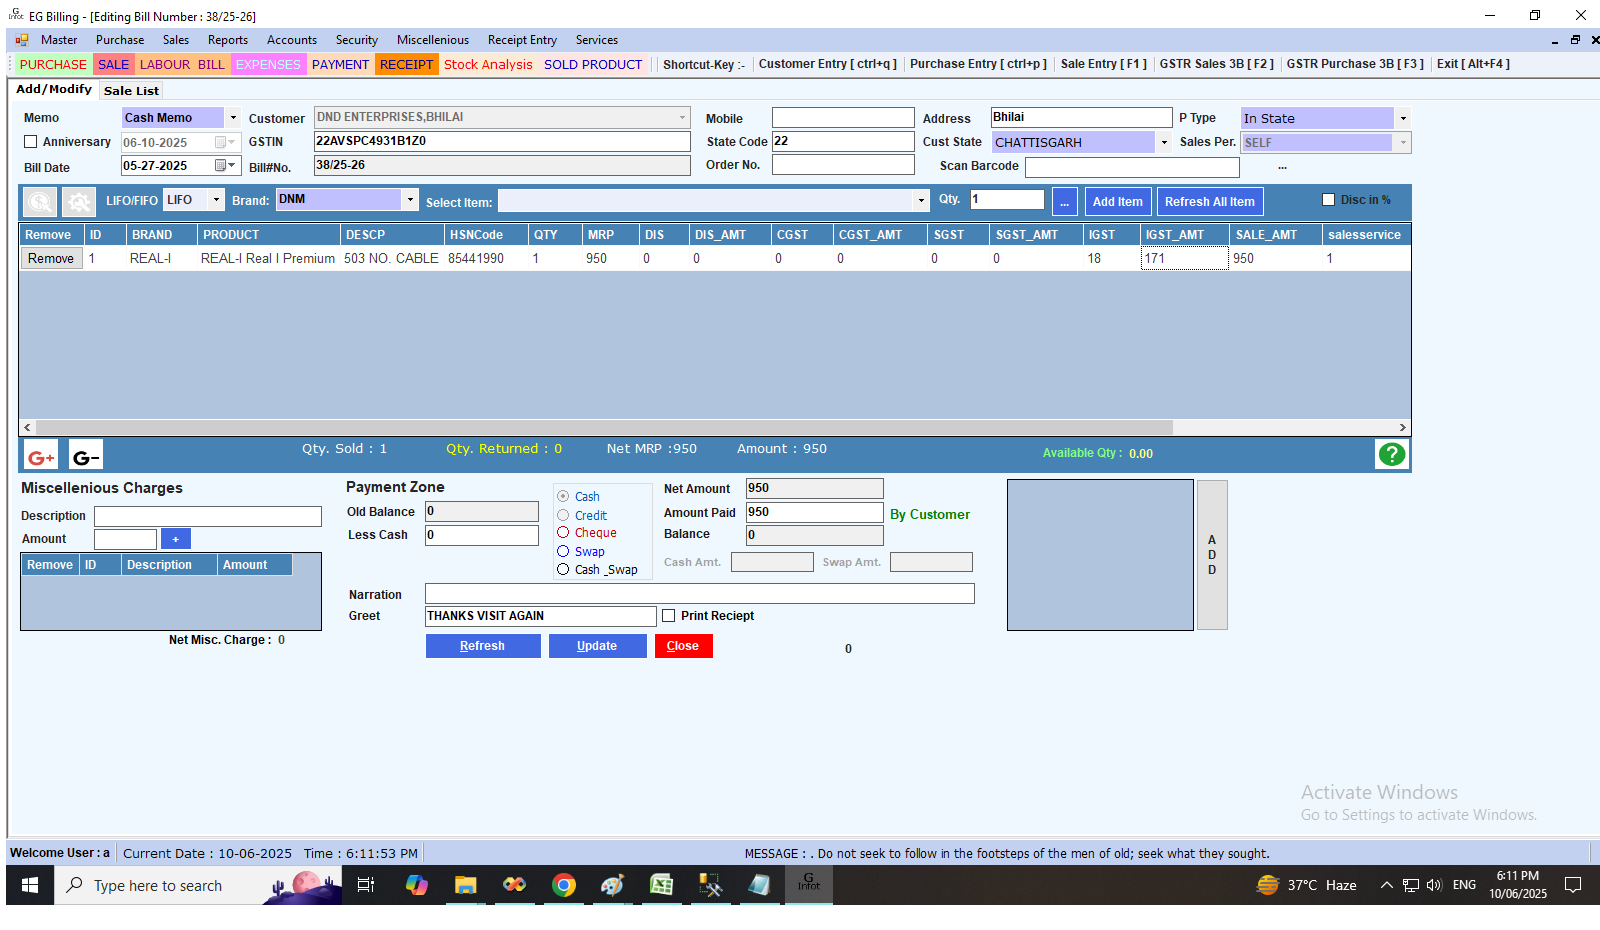
Task: Click the gear settings icon beside LIFO/FIFO
Action: 78,202
